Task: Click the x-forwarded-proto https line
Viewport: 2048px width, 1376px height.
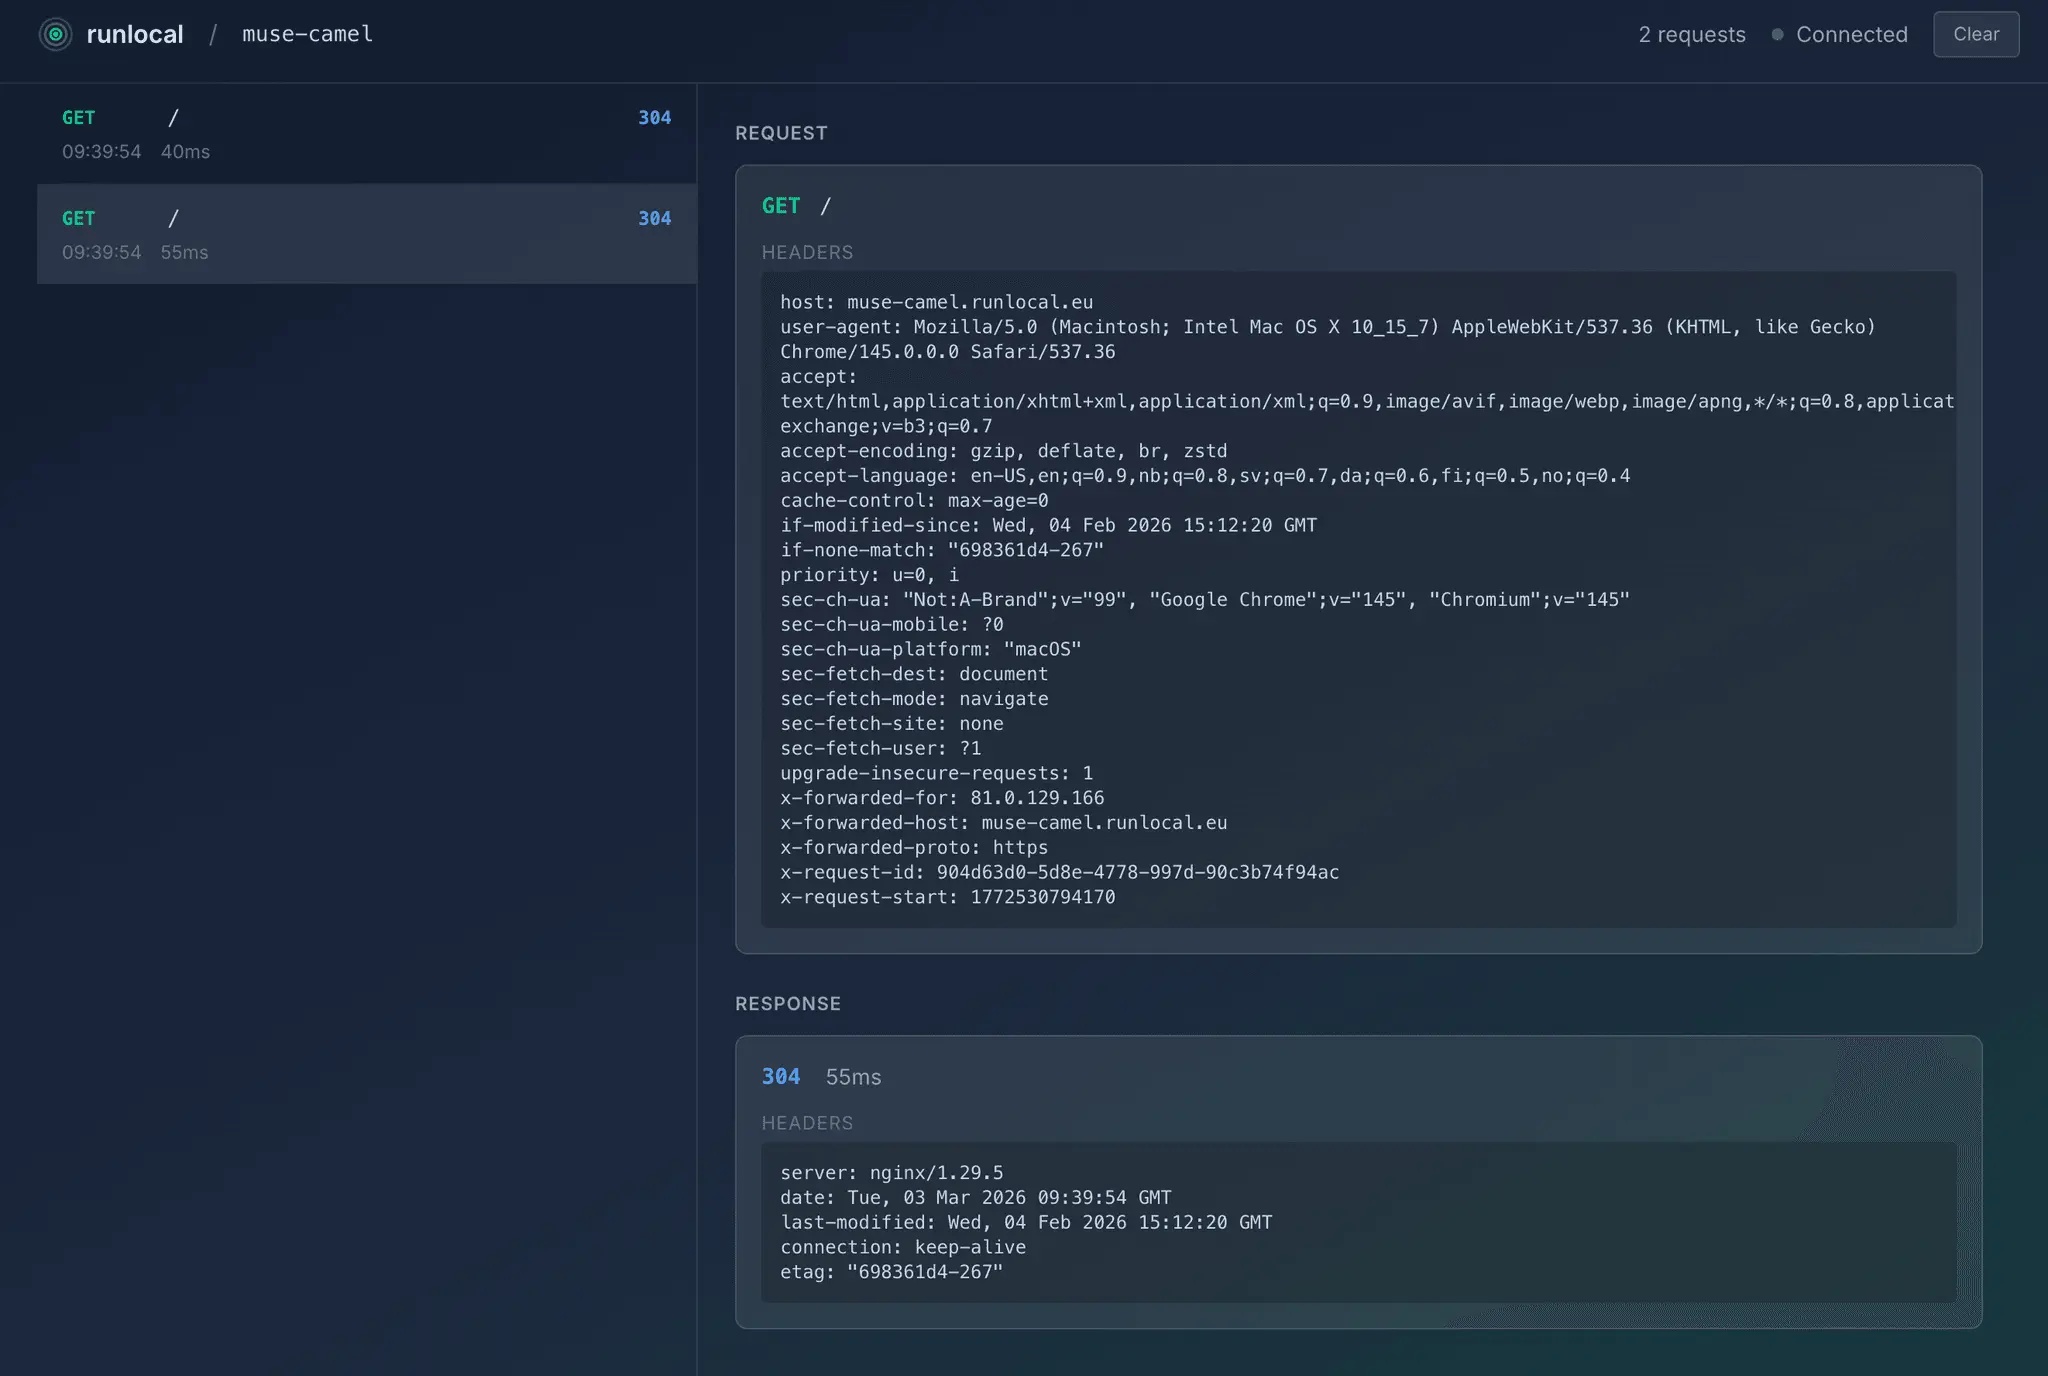Action: point(914,848)
